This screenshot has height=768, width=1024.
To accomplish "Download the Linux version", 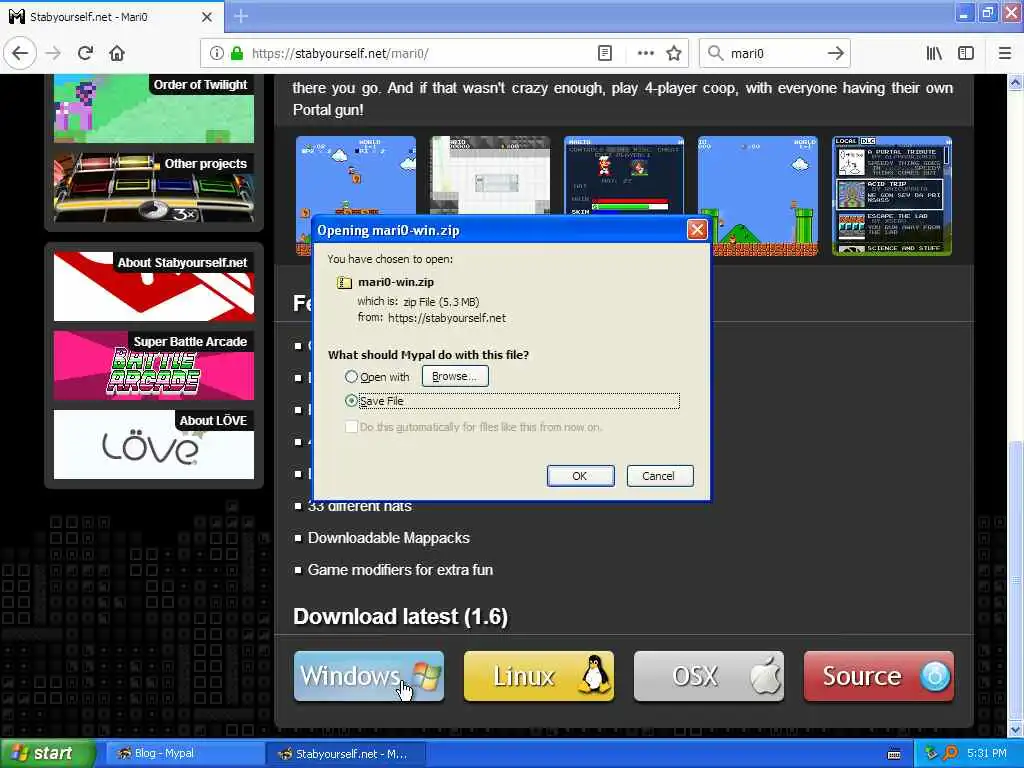I will [x=539, y=676].
